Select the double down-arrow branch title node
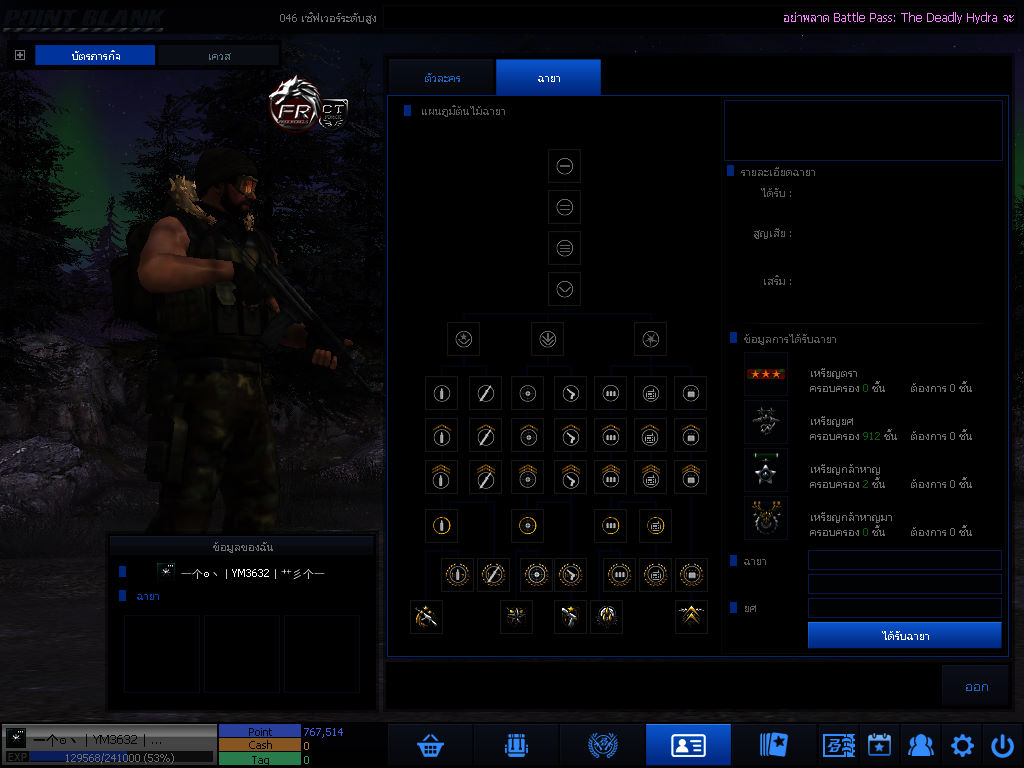The image size is (1024, 768). [x=547, y=339]
